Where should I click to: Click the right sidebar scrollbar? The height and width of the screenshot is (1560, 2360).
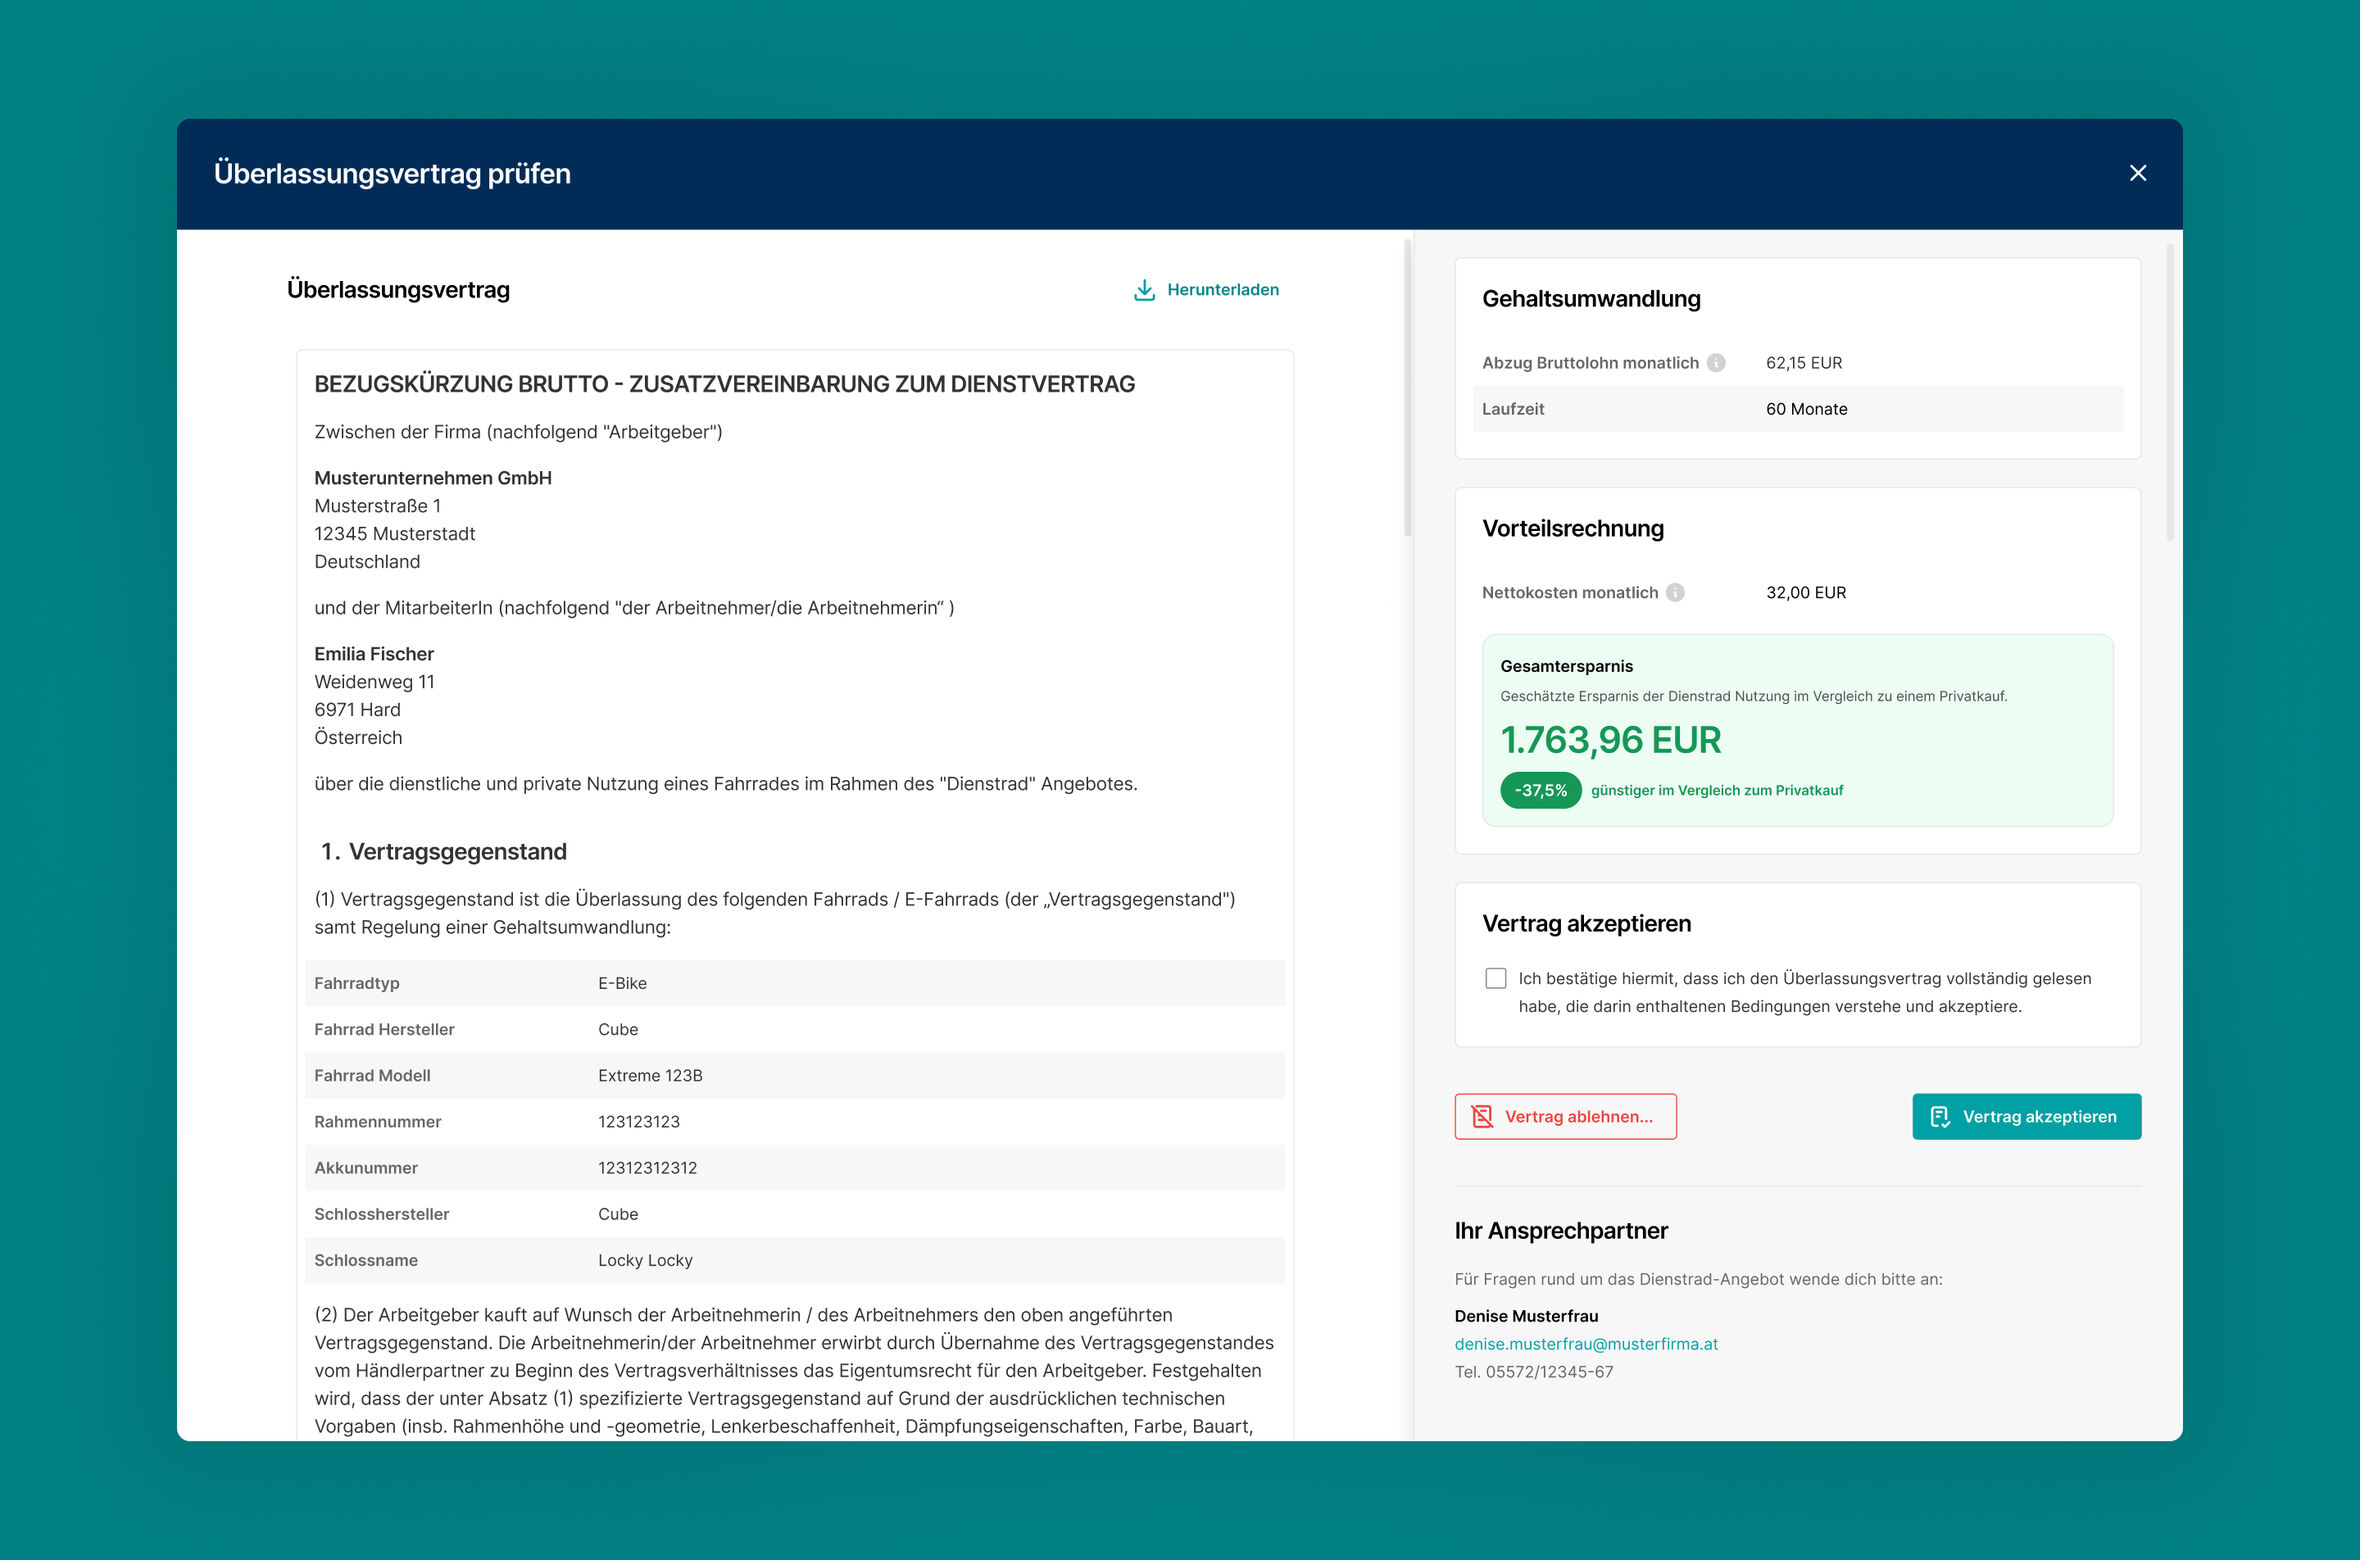click(2169, 391)
